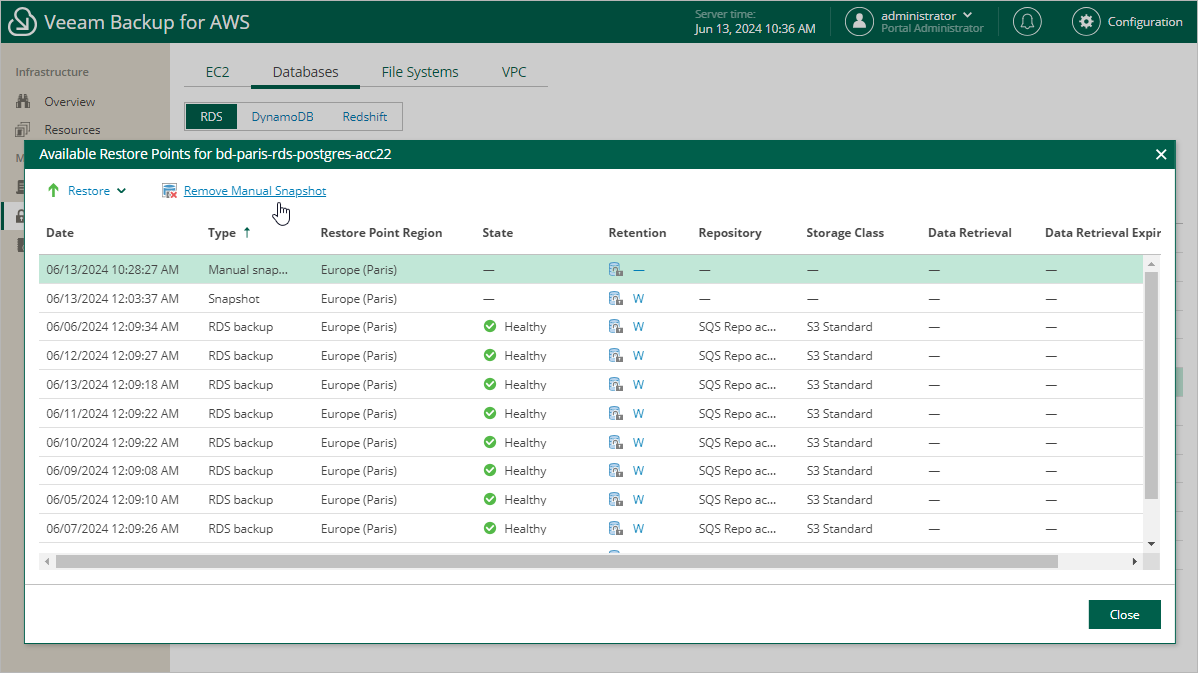The height and width of the screenshot is (673, 1198).
Task: Open the notifications bell icon
Action: pos(1027,21)
